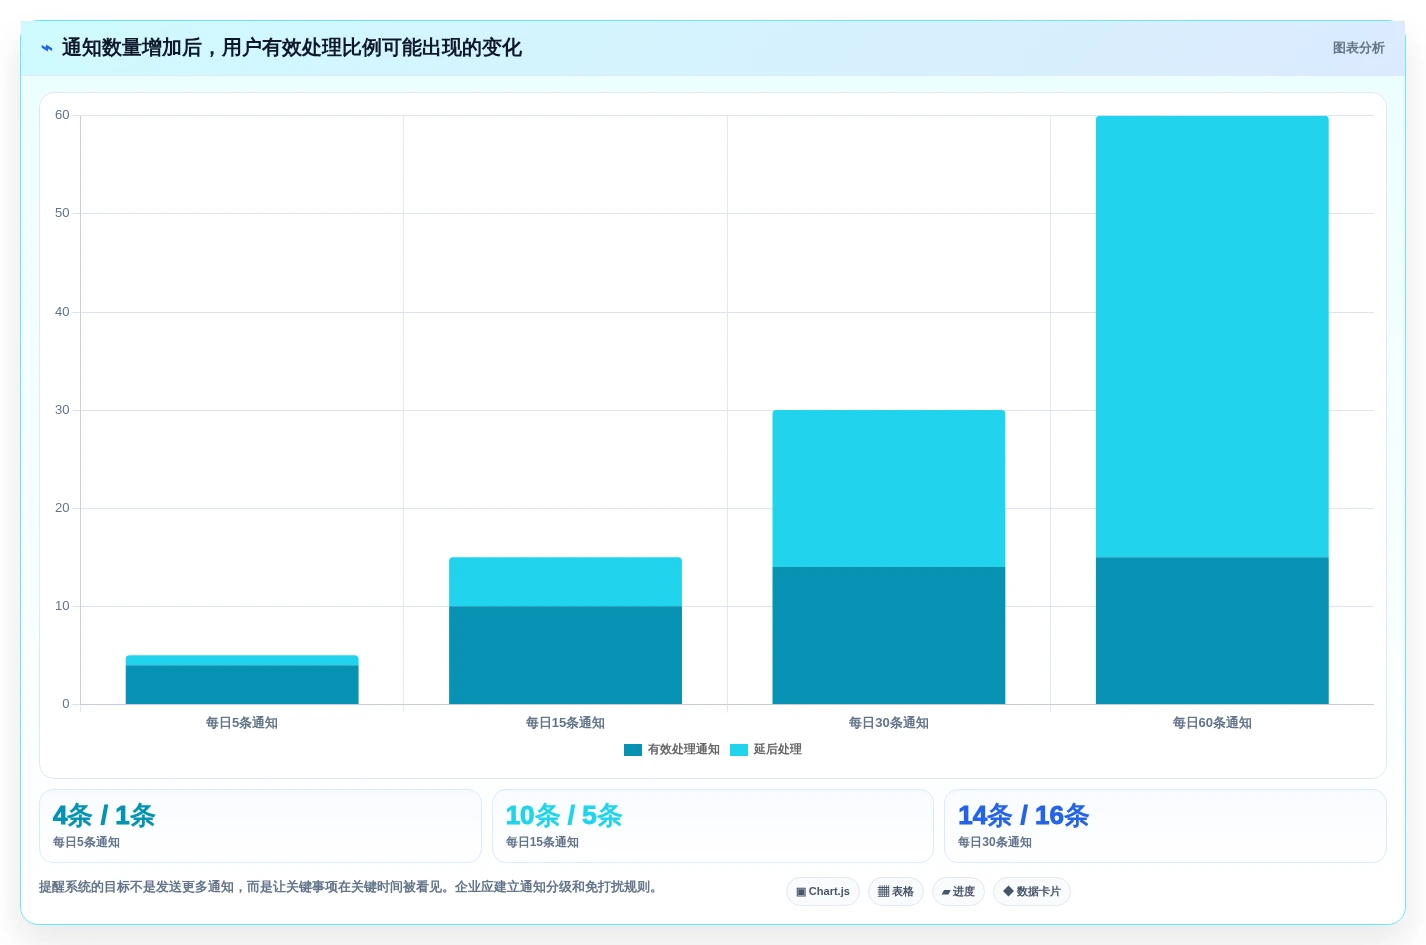Click the y-axis value 30
1426x945 pixels.
(62, 410)
